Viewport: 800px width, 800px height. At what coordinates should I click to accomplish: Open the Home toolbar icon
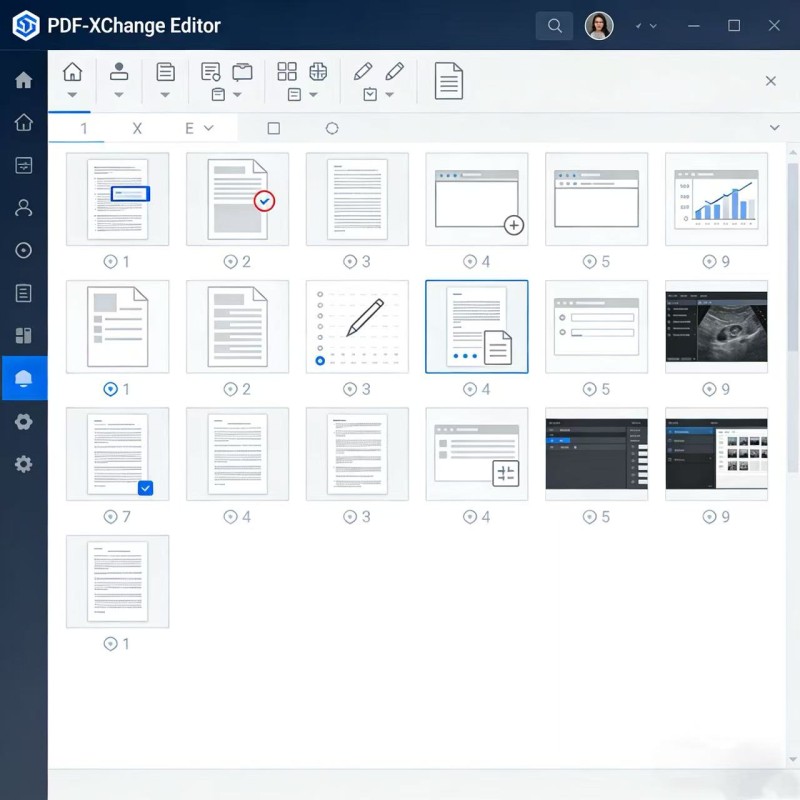tap(72, 71)
